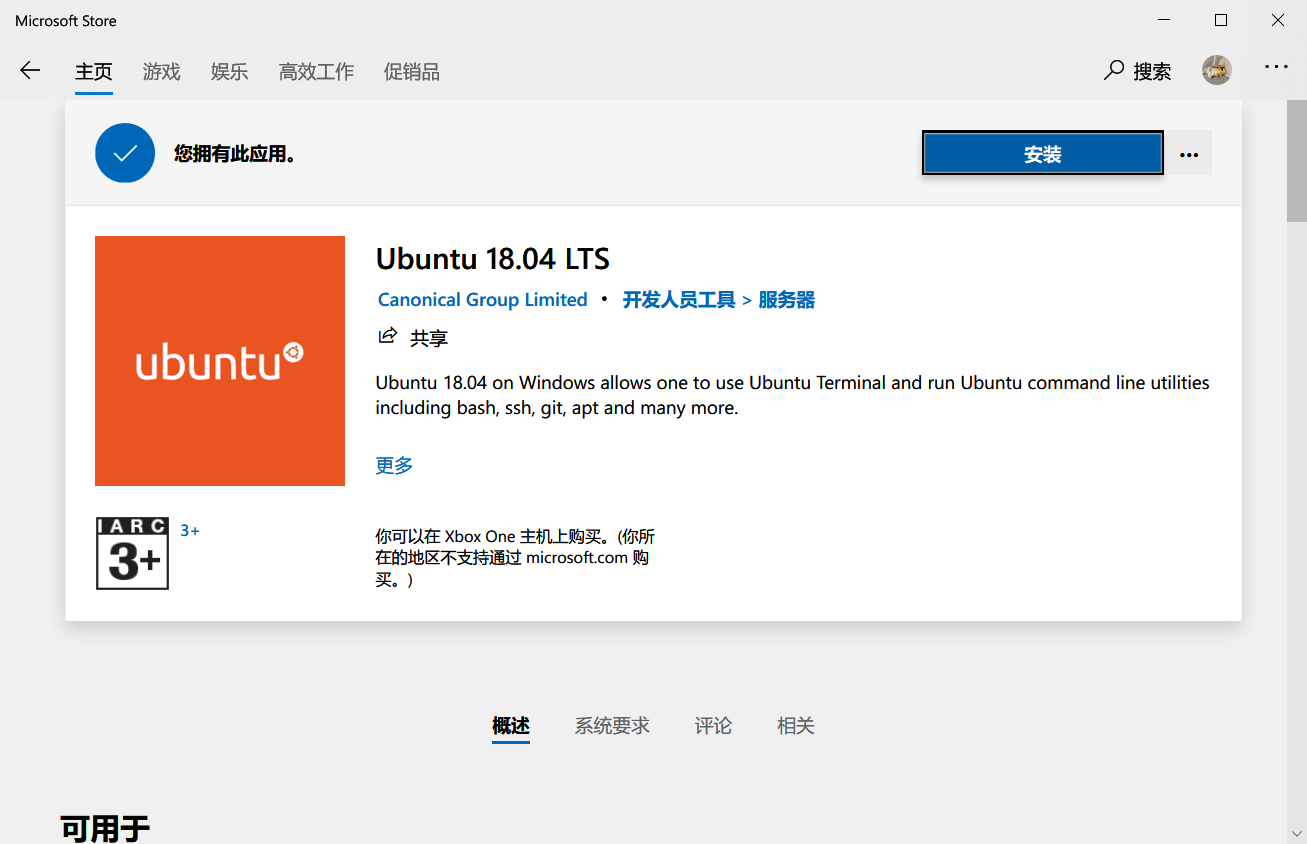Click the 共享 share label

[429, 338]
